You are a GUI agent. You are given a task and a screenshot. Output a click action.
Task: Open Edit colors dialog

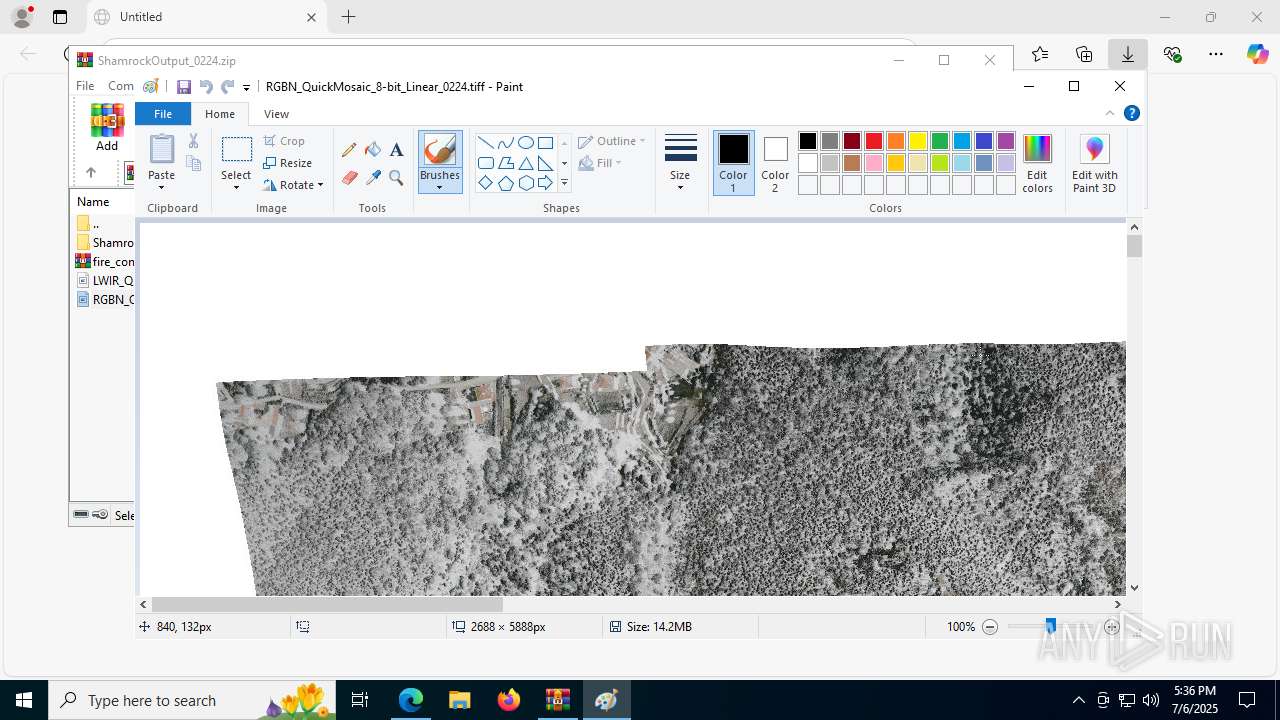[x=1038, y=163]
